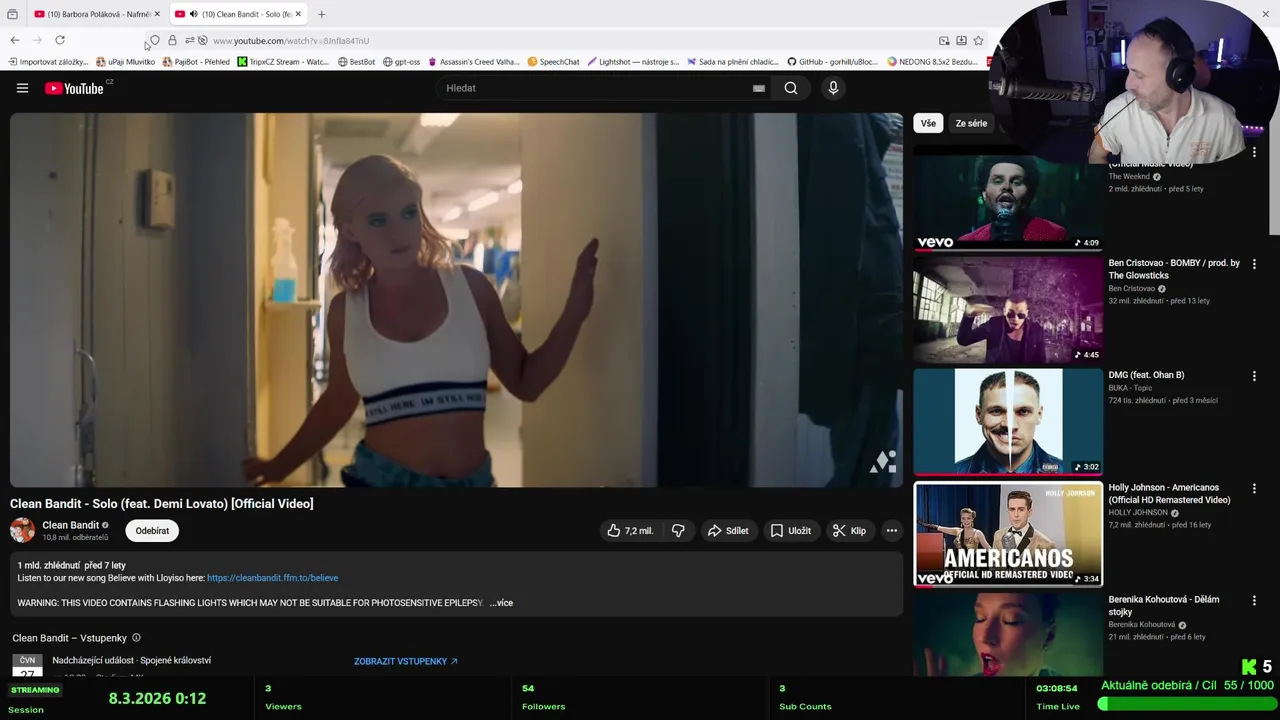The image size is (1280, 720).
Task: Mute the Clean Bandit tab via speaker icon
Action: pos(193,14)
